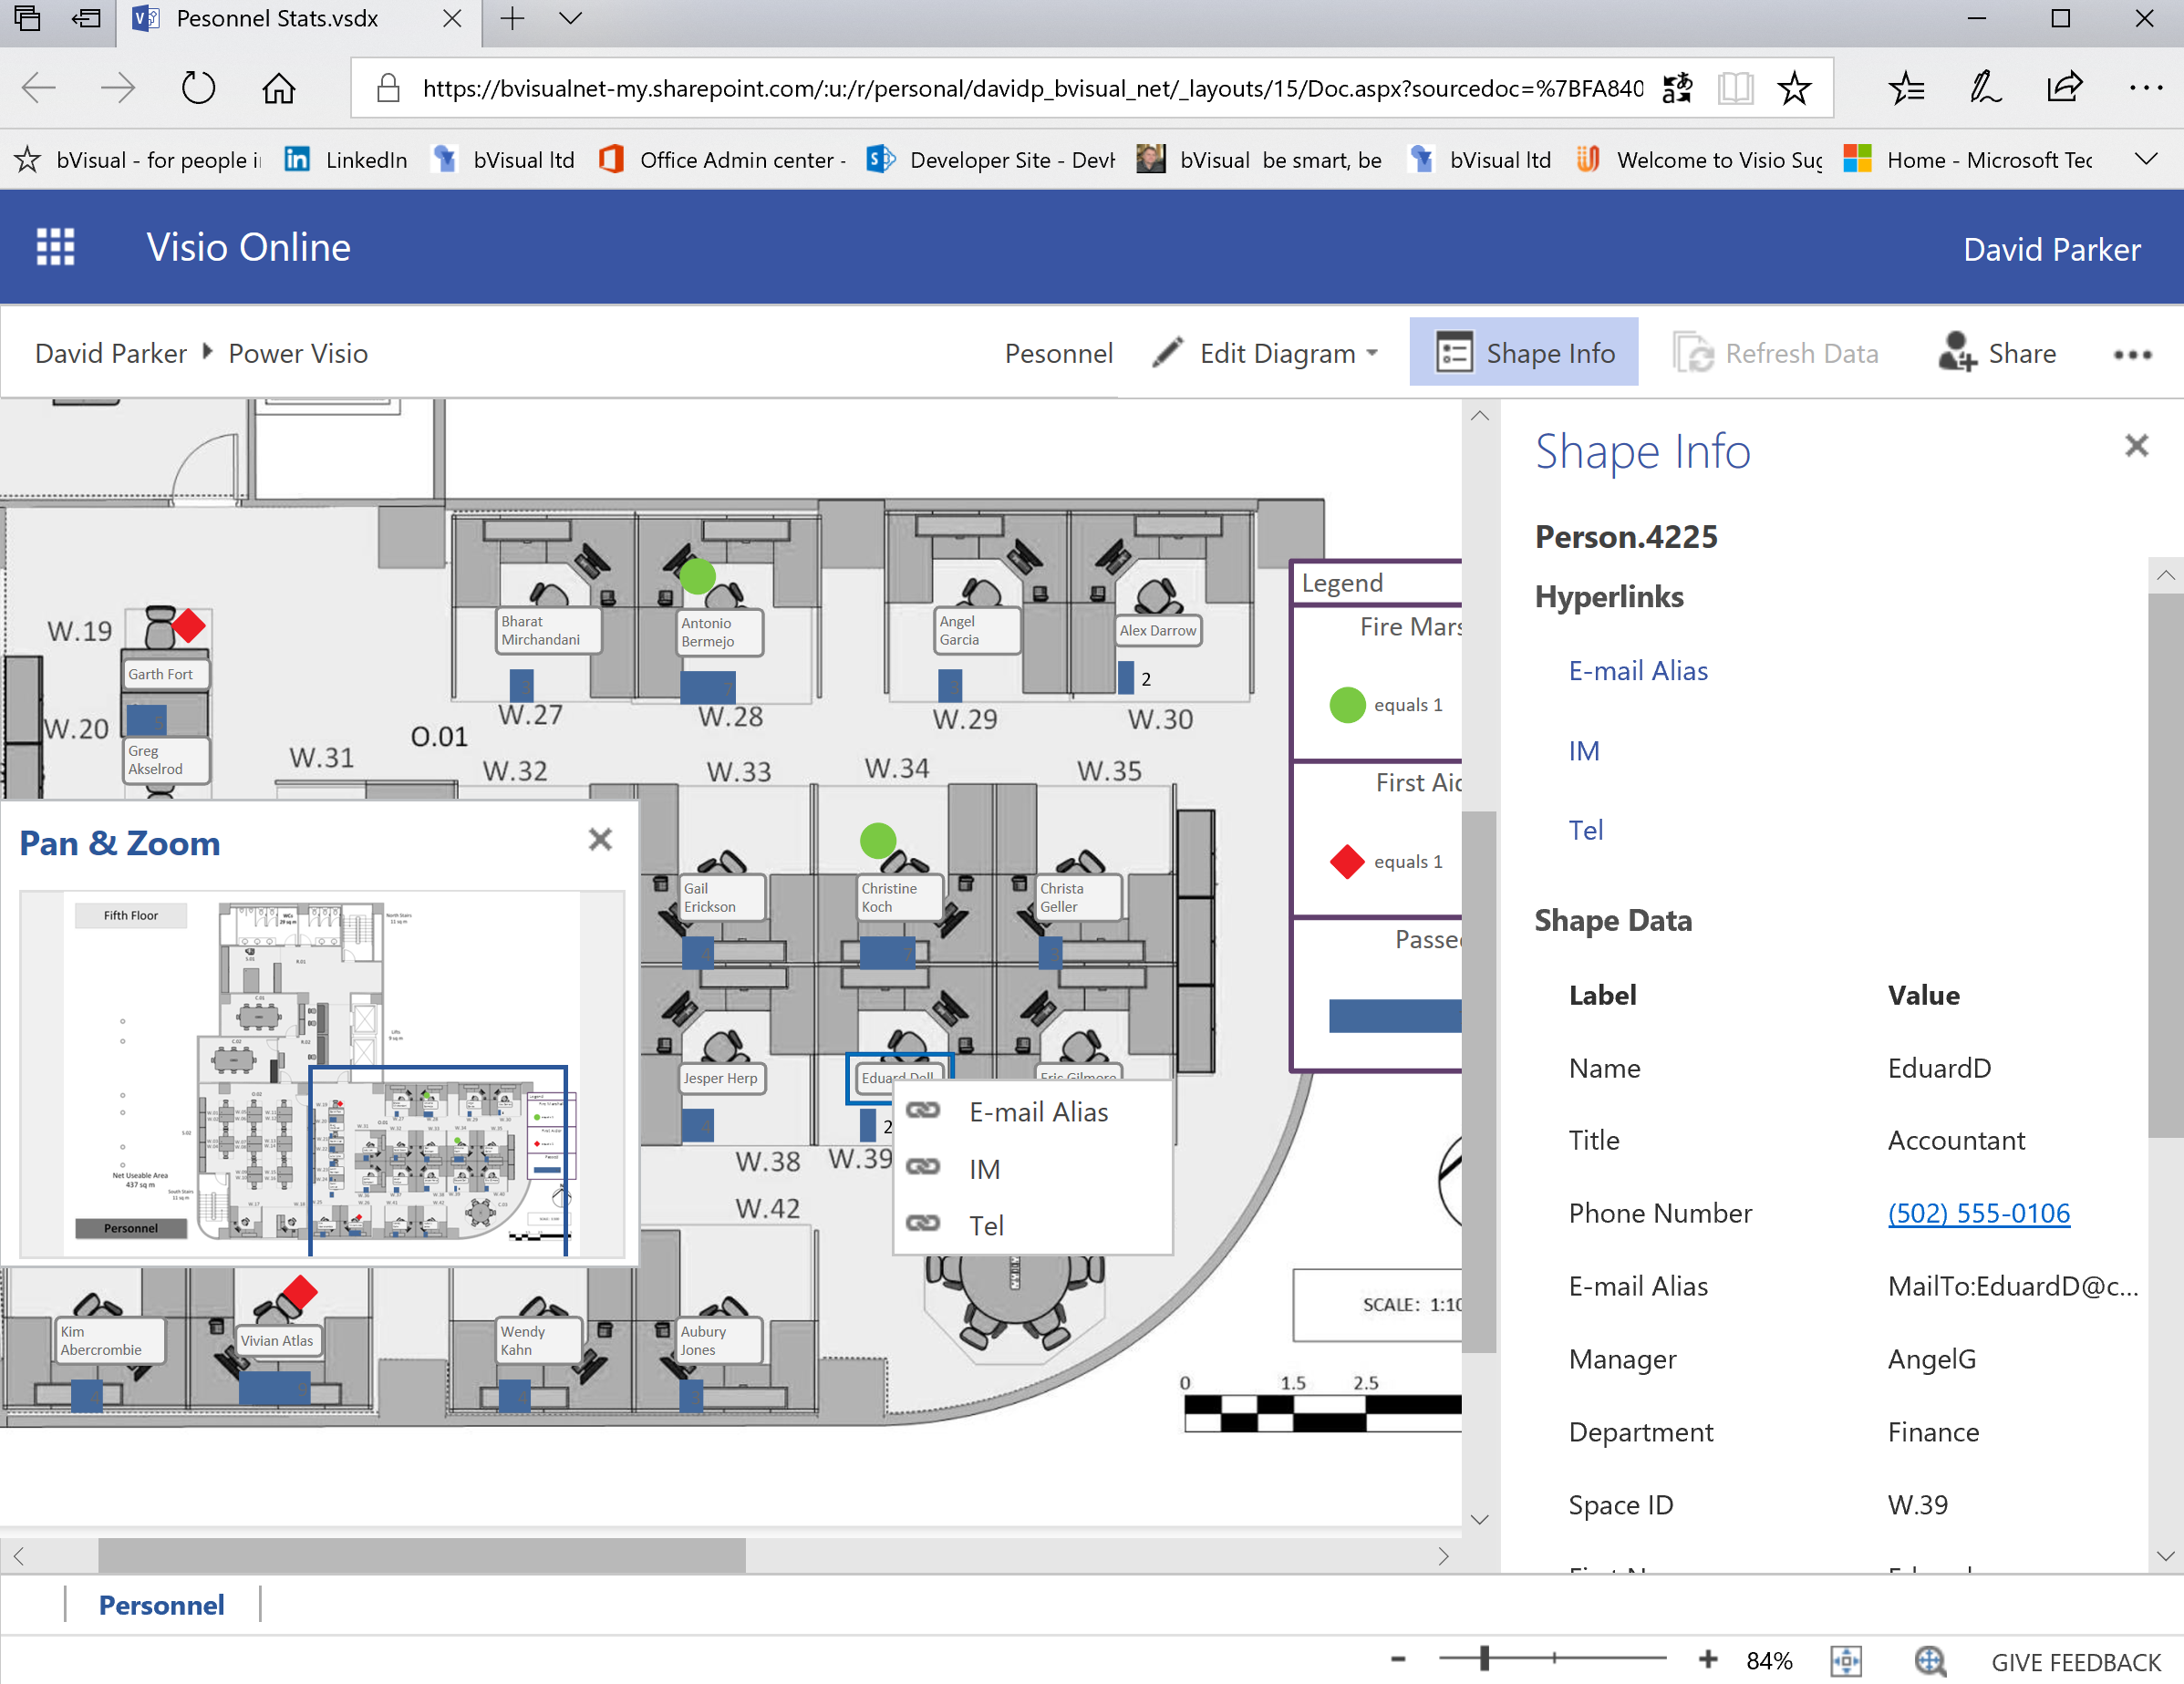Click the zoom out minus button
Image resolution: width=2184 pixels, height=1684 pixels.
pyautogui.click(x=1398, y=1659)
